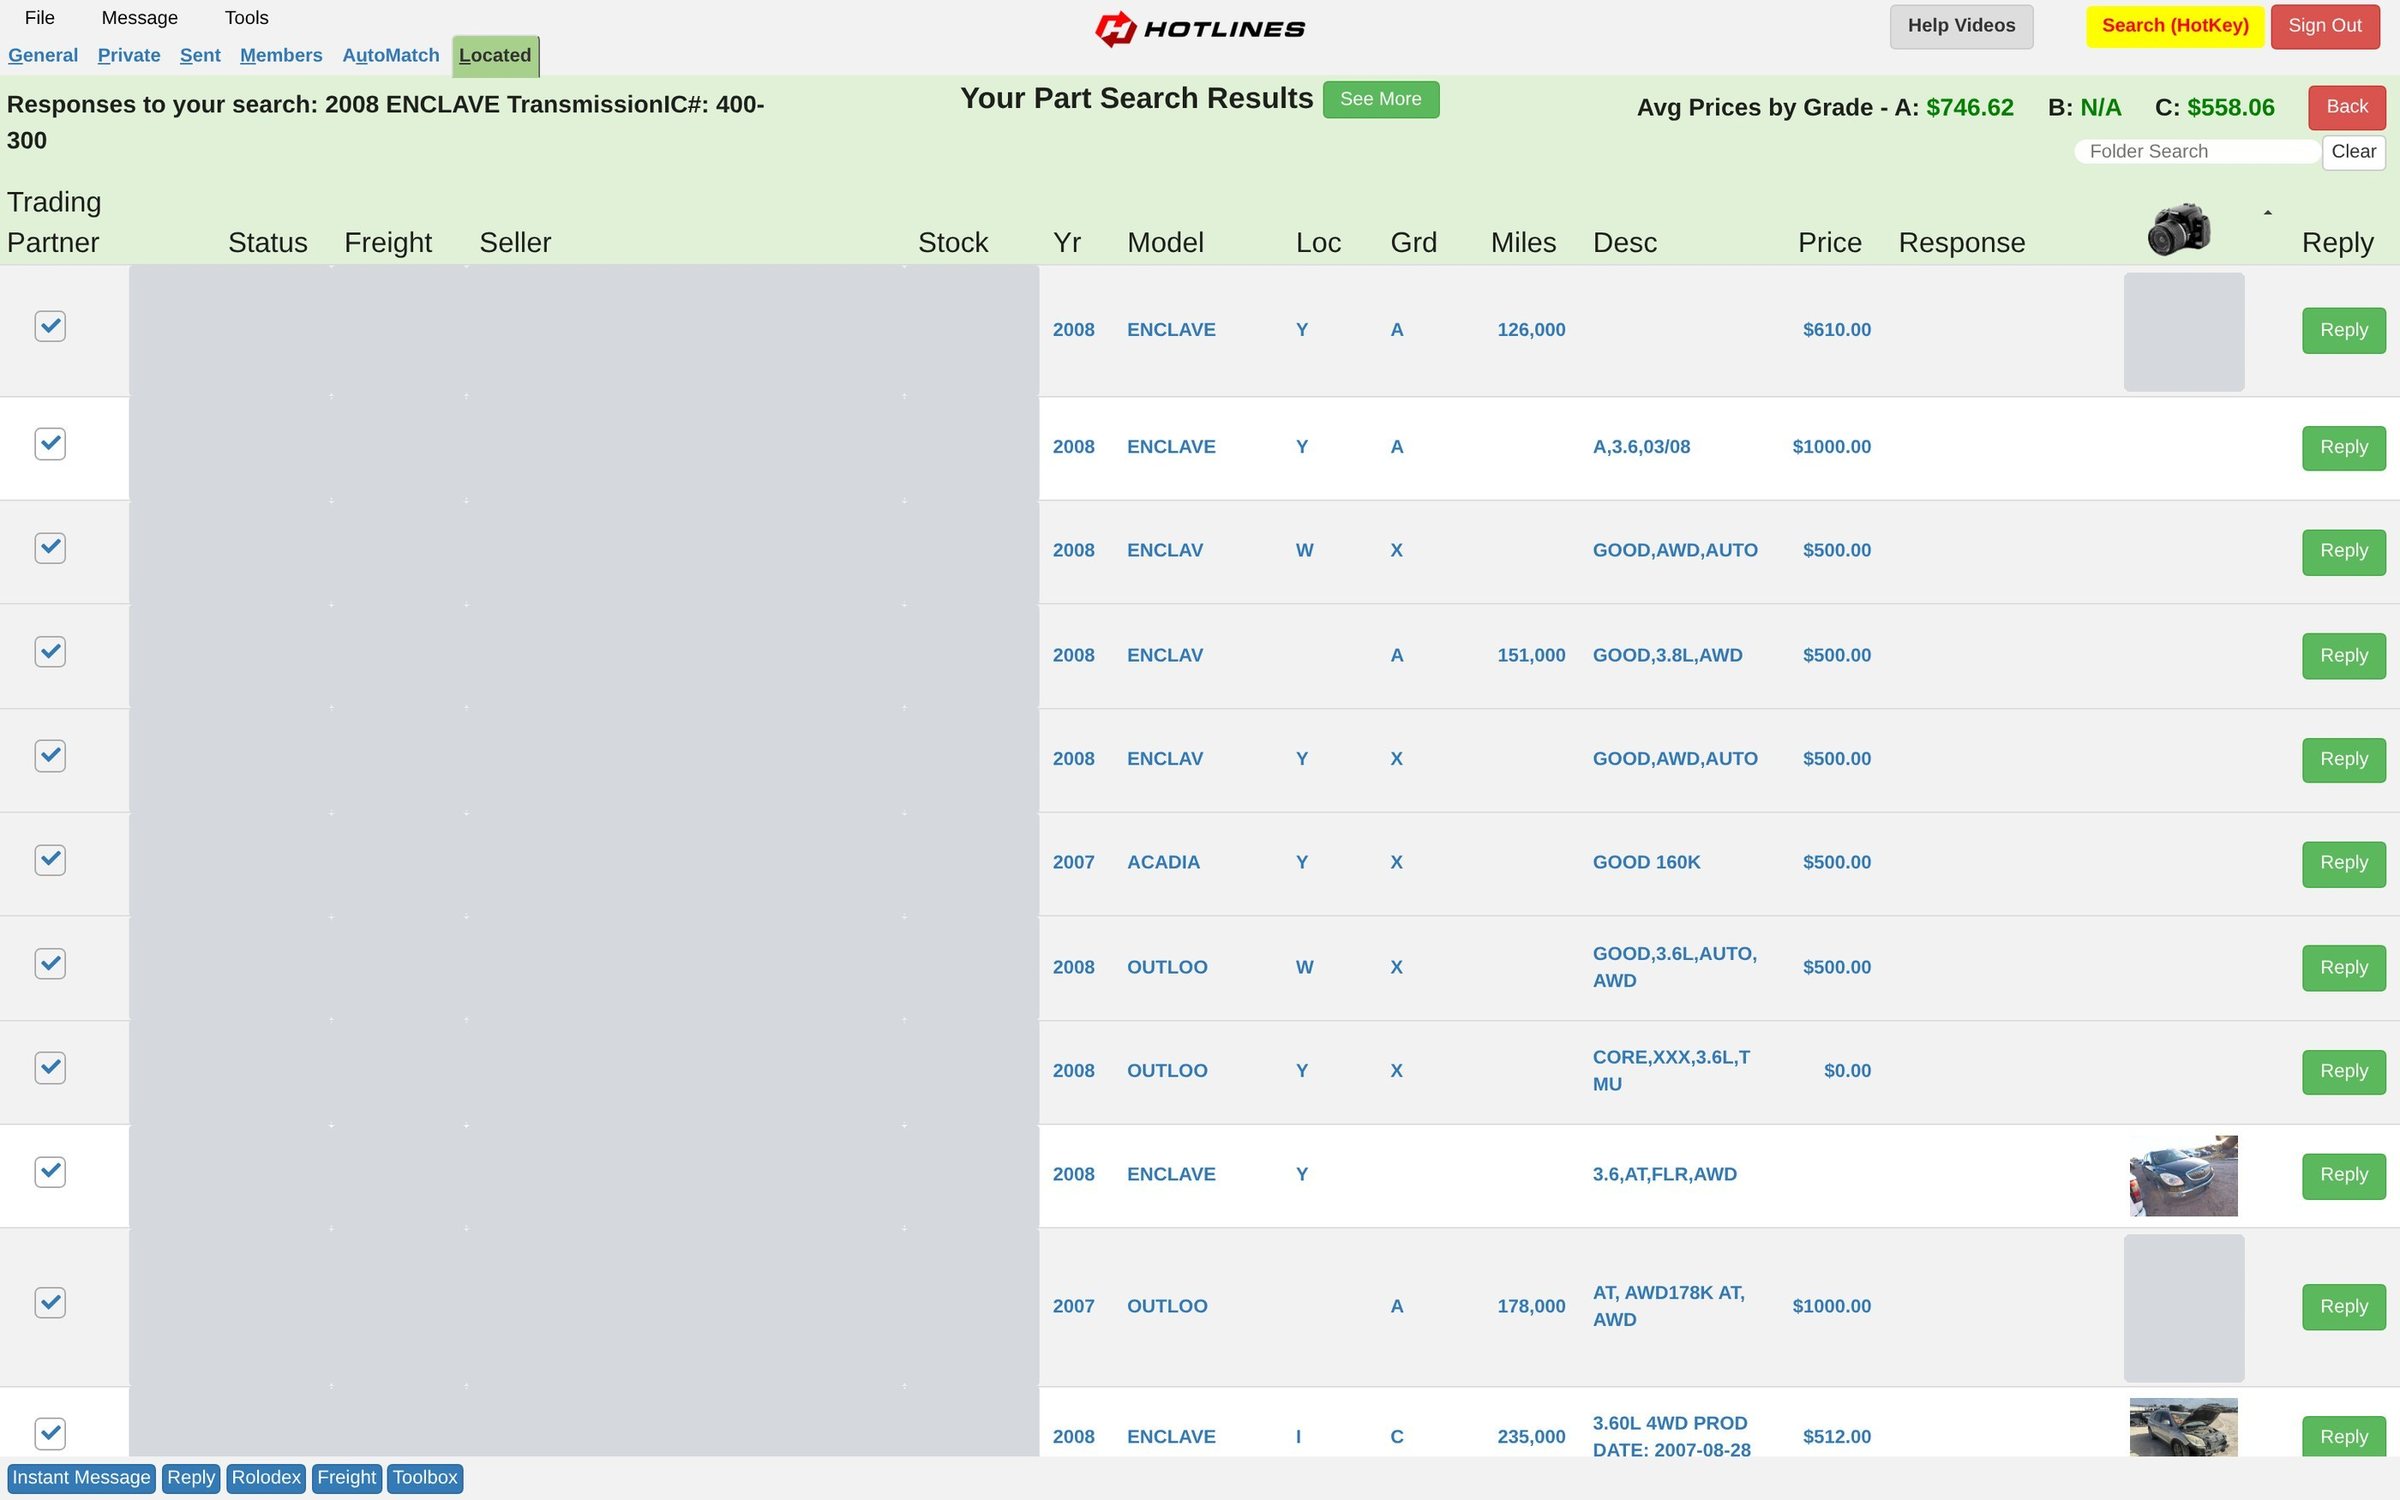Reply to the 178,000 miles Outloo listing

(x=2343, y=1307)
